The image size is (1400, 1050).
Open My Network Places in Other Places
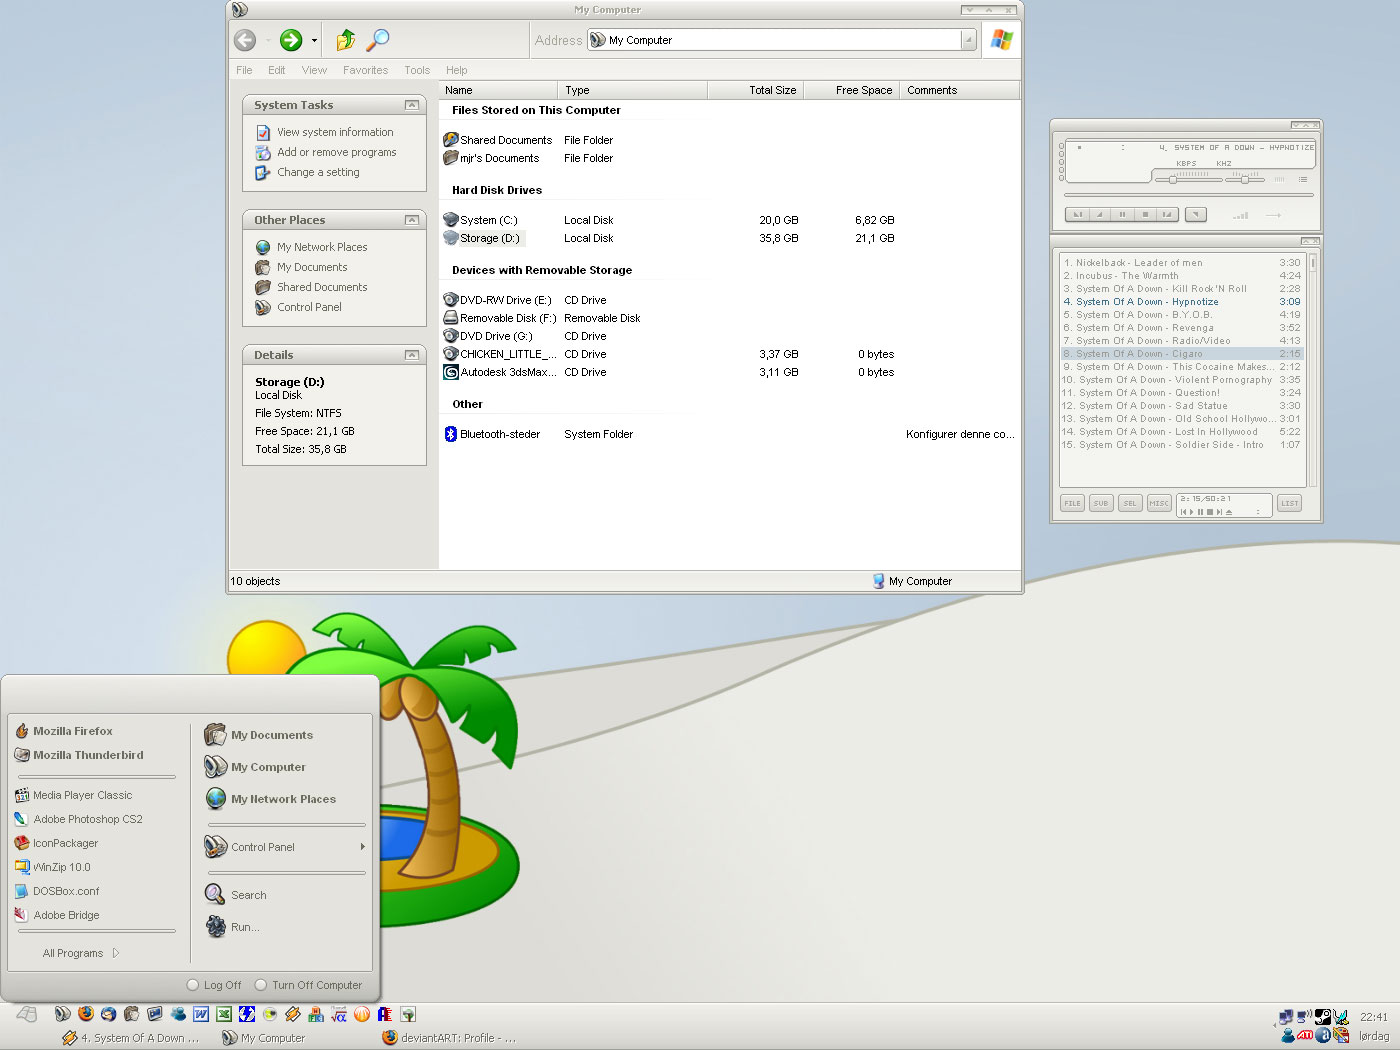click(x=322, y=247)
